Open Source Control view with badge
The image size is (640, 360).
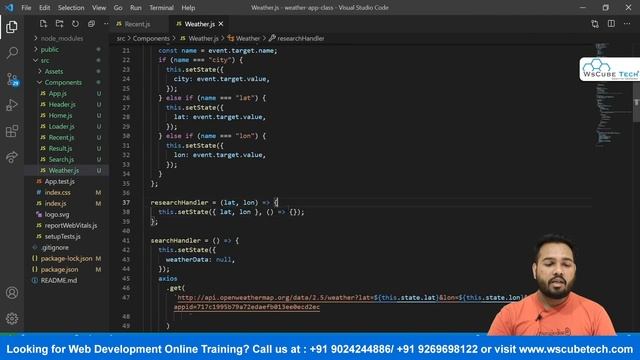tap(12, 79)
